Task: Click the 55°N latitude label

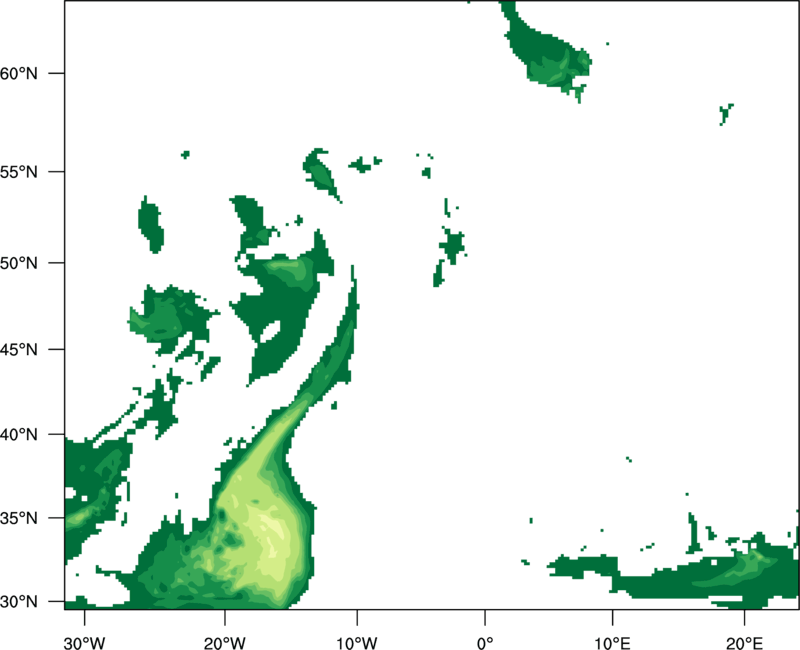Action: [x=18, y=172]
